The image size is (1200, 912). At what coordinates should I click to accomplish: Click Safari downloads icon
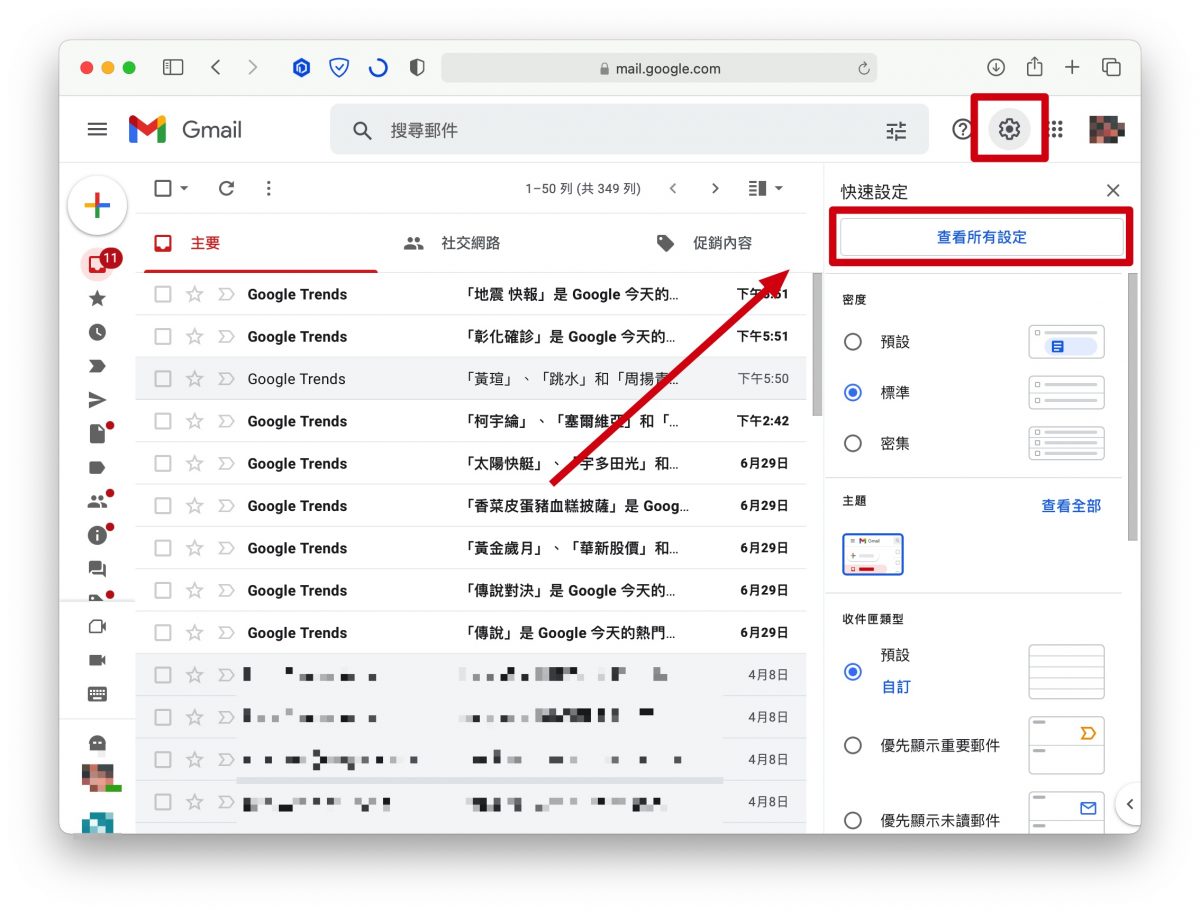[995, 67]
